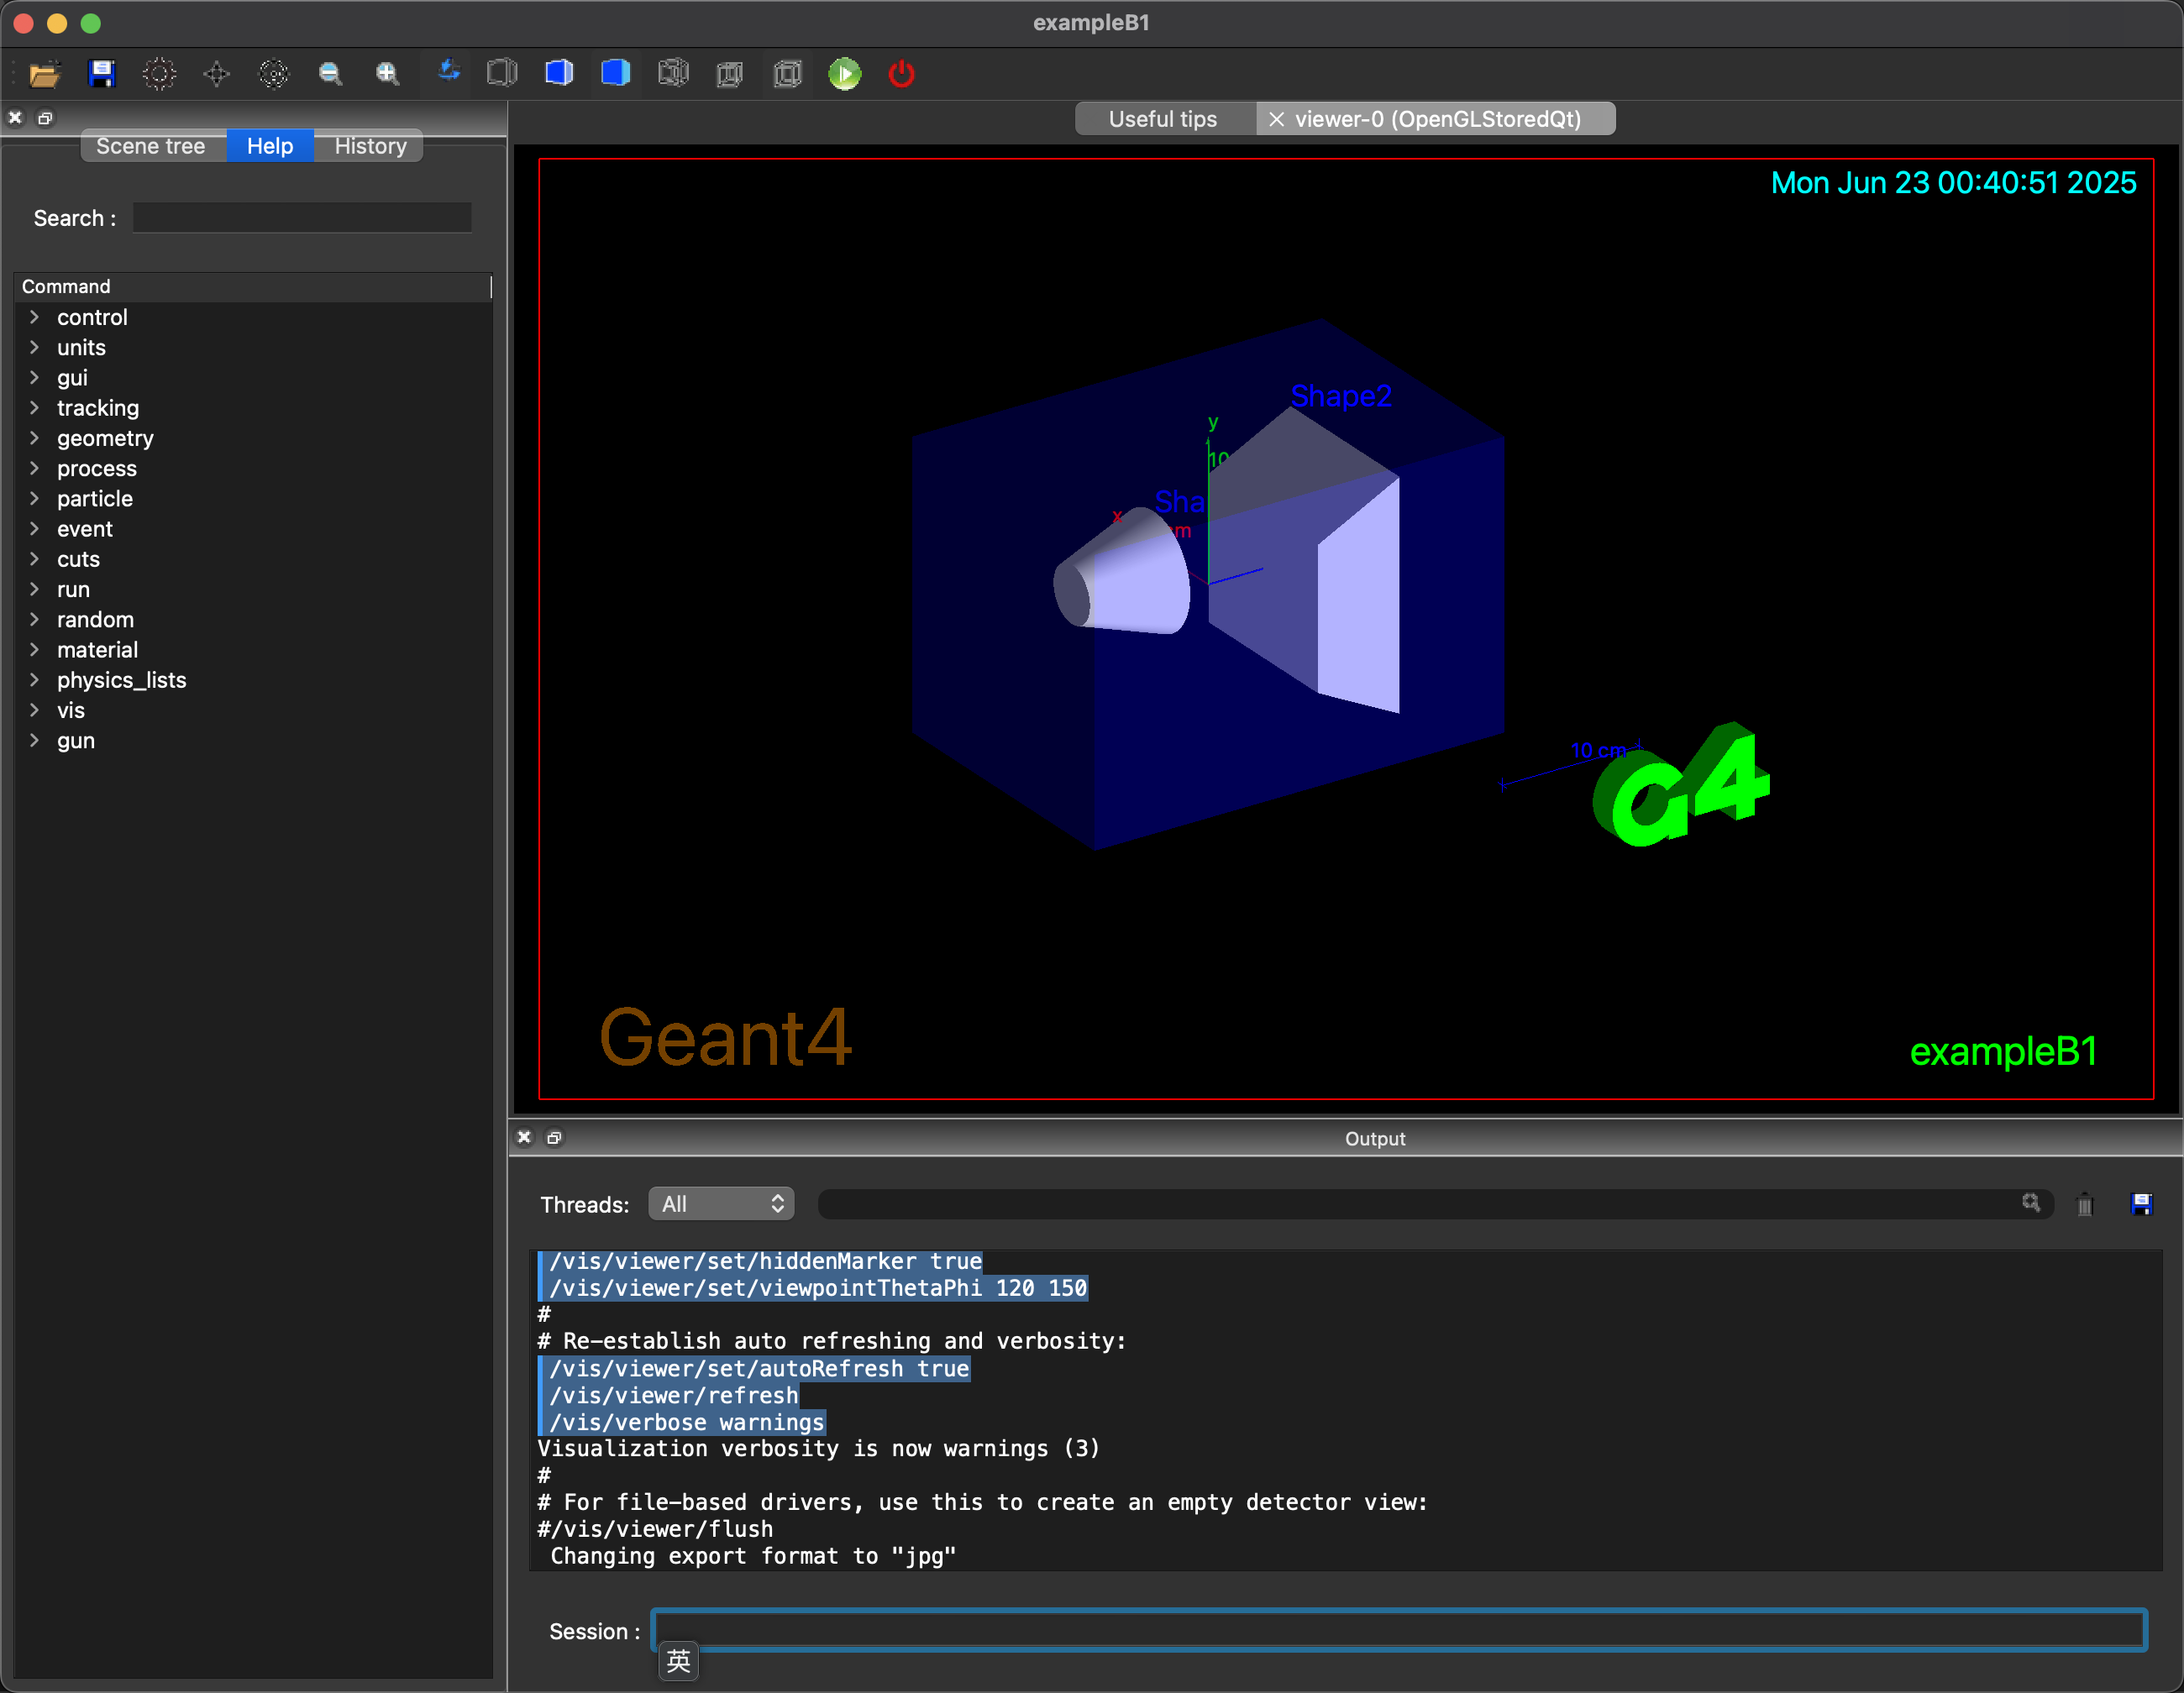The width and height of the screenshot is (2184, 1693).
Task: Float the left dock panel
Action: click(x=45, y=118)
